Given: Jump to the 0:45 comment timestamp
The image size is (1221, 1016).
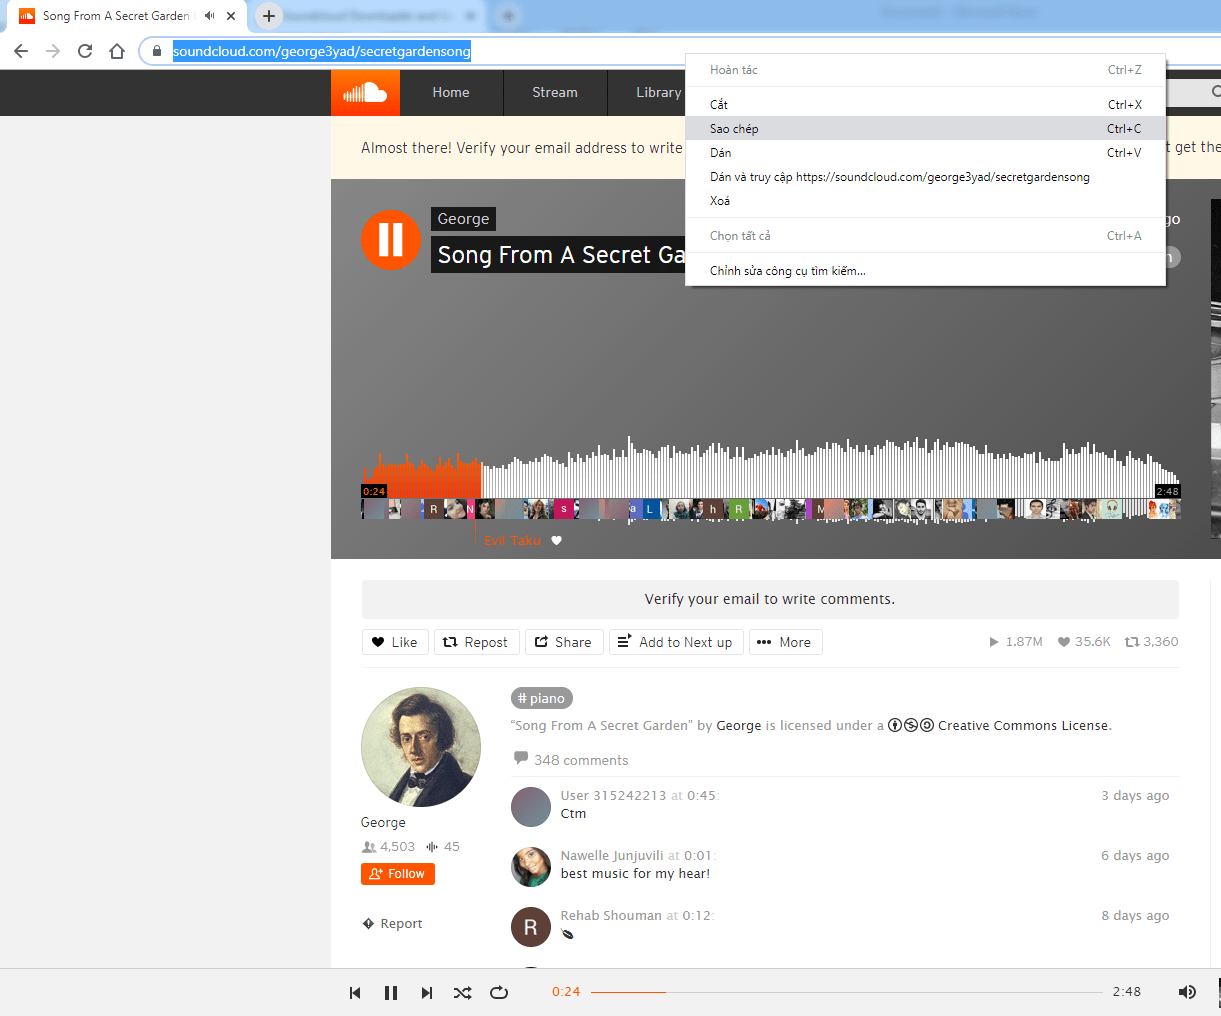Looking at the screenshot, I should coord(702,796).
